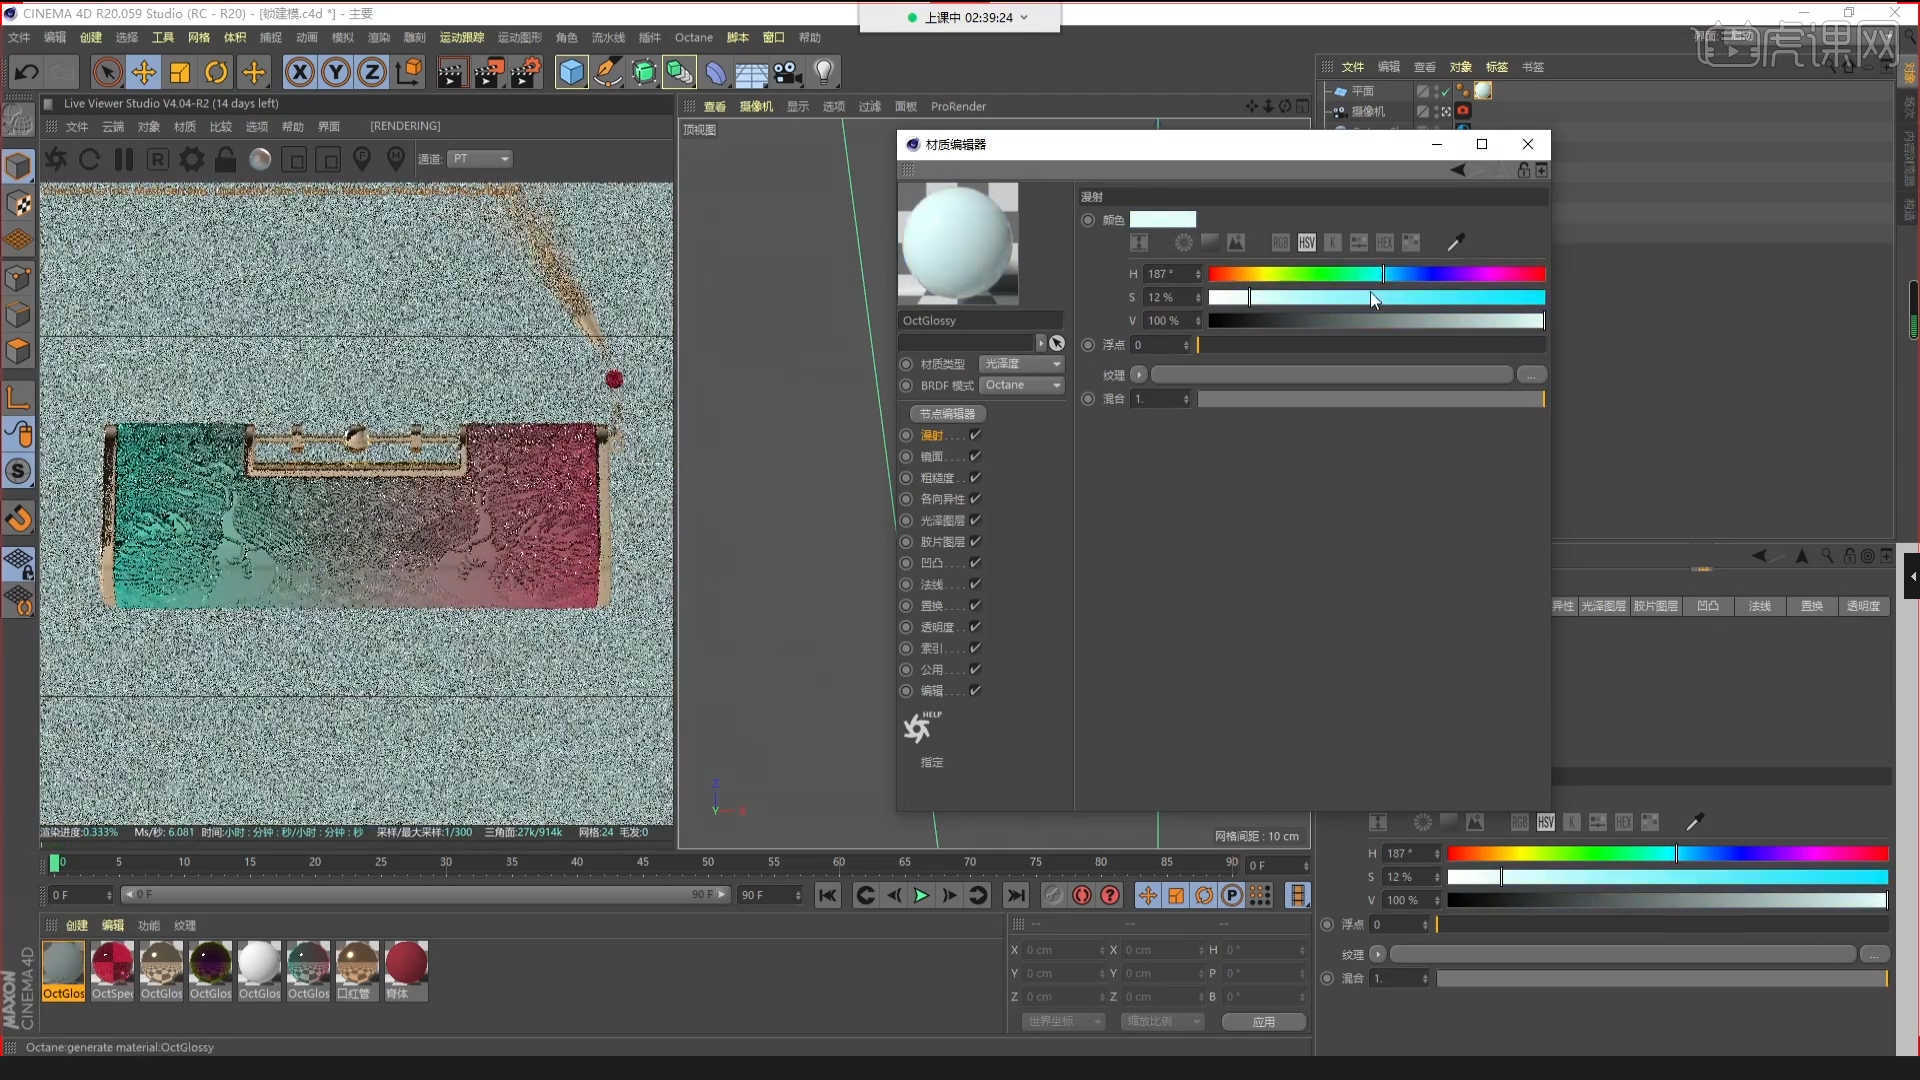Viewport: 1920px width, 1080px height.
Task: Open the 摄像机 viewport menu
Action: (x=756, y=106)
